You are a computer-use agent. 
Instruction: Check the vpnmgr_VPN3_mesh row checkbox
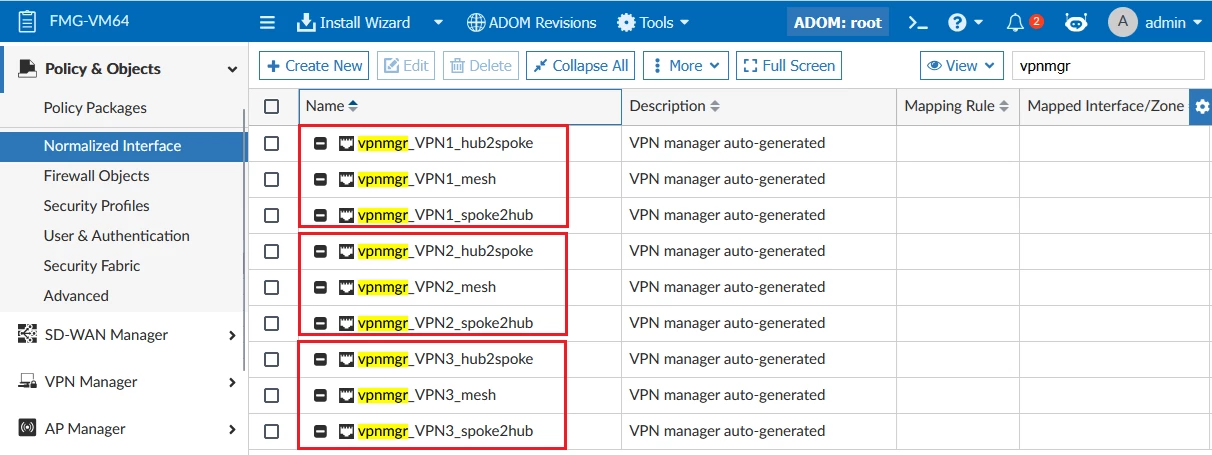[x=272, y=395]
